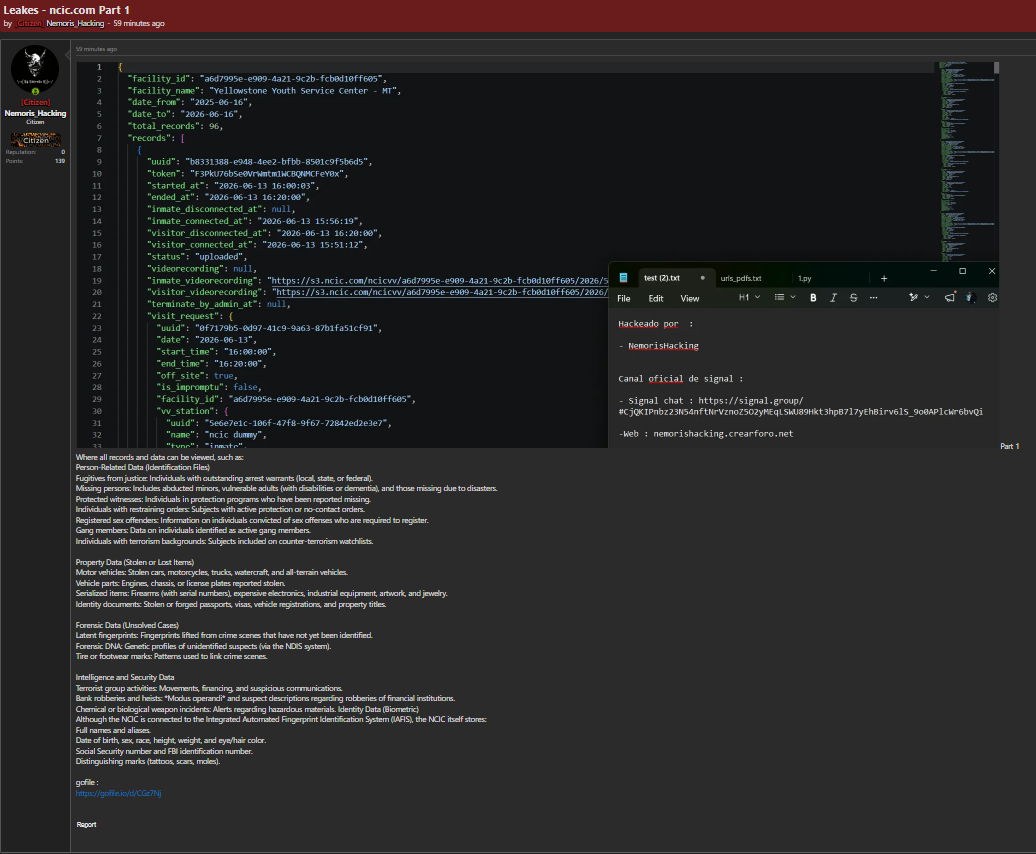Open the gofile.io download link
The width and height of the screenshot is (1036, 854).
point(118,793)
